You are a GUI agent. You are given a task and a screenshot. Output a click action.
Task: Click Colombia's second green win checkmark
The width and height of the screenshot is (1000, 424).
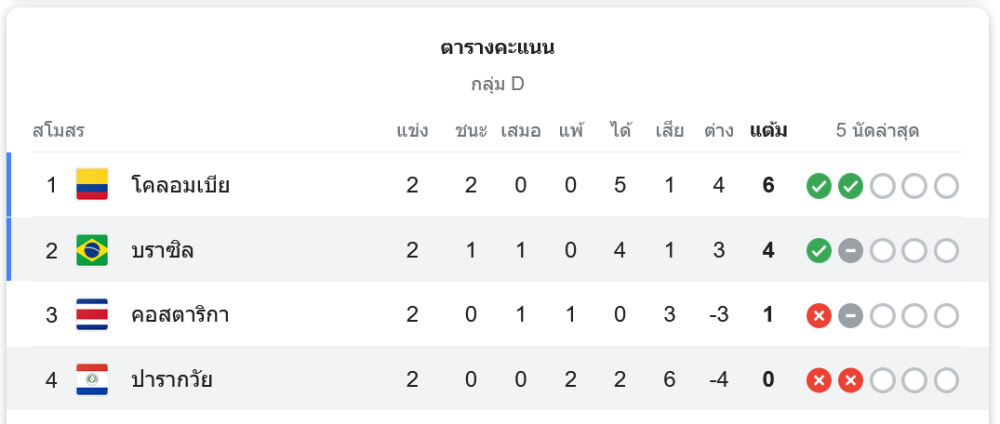(851, 186)
